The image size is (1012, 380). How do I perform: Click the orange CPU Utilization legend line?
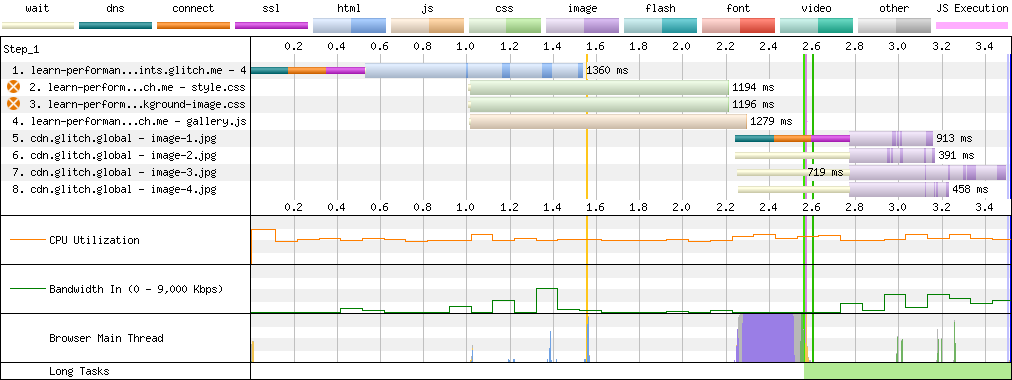[27, 240]
